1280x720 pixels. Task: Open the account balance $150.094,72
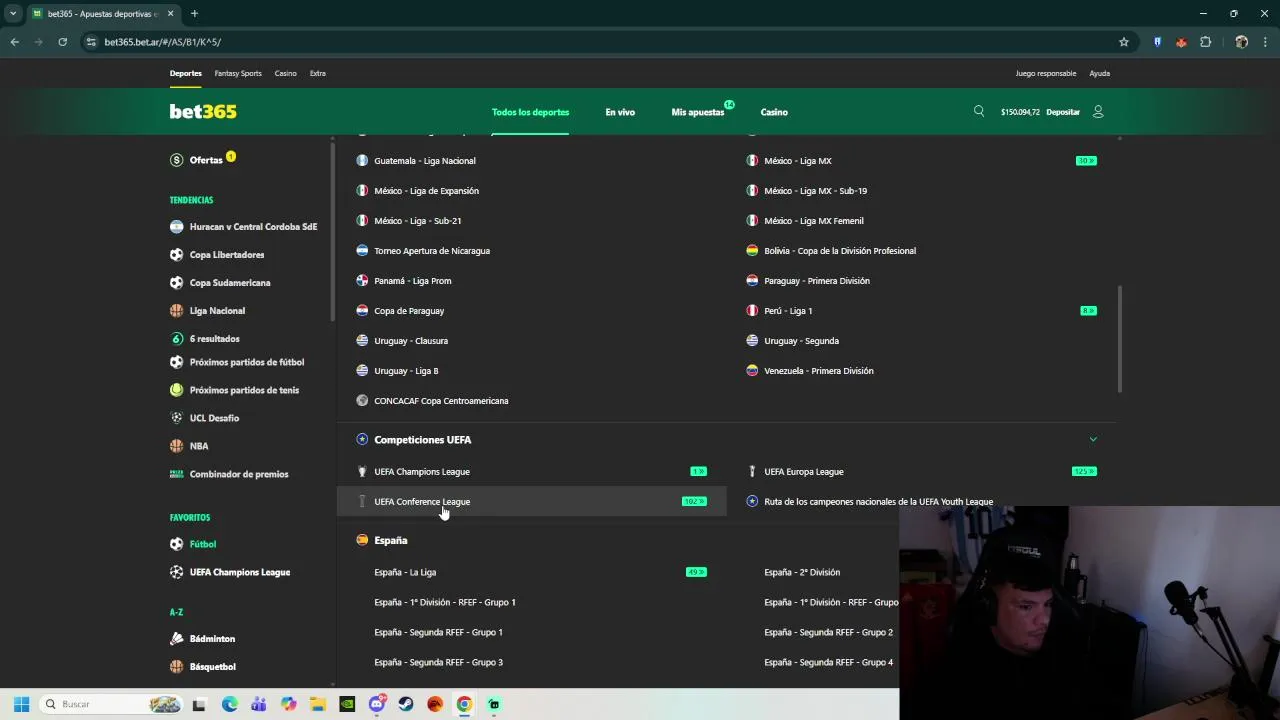click(1020, 112)
